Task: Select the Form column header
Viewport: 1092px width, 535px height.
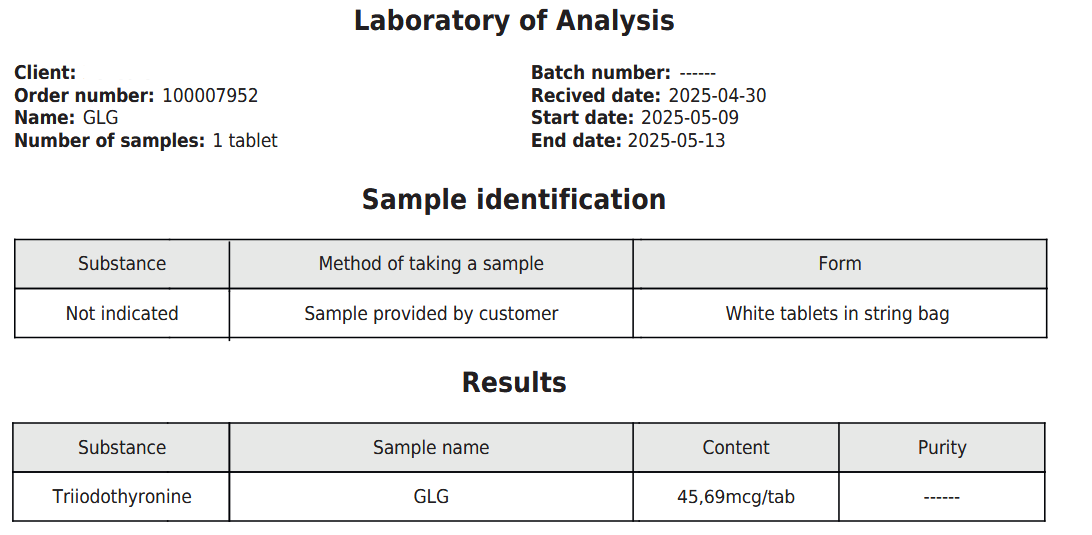Action: tap(840, 263)
